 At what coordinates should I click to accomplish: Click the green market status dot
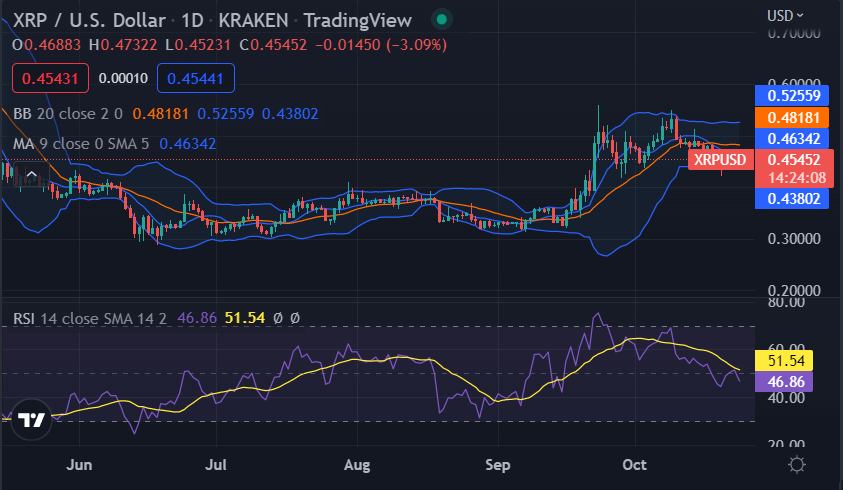442,20
